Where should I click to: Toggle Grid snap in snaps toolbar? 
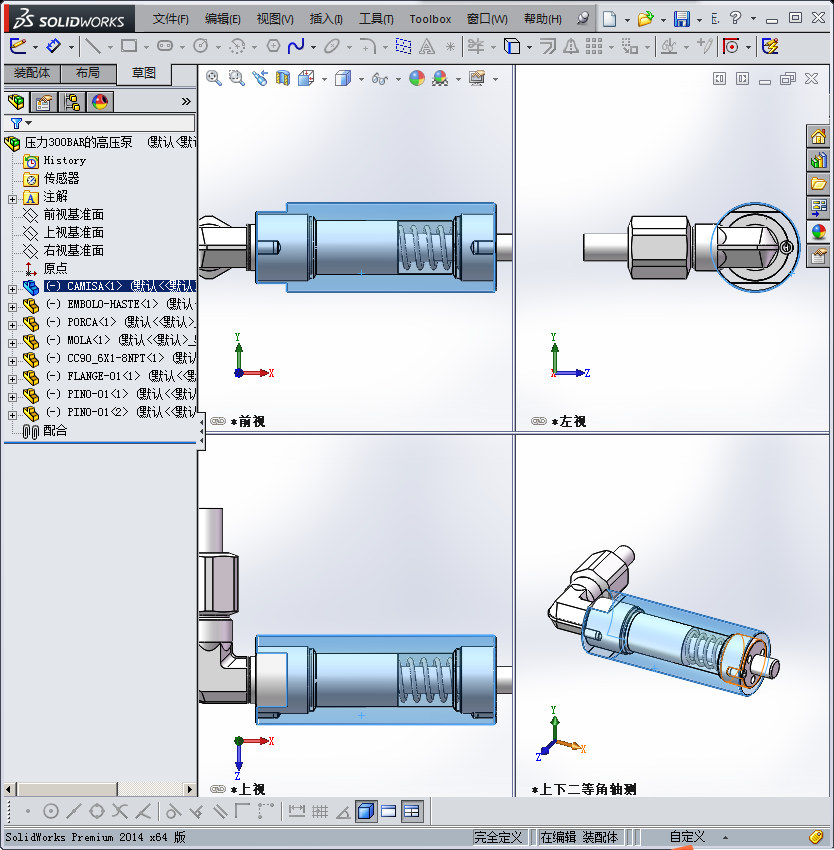click(320, 812)
